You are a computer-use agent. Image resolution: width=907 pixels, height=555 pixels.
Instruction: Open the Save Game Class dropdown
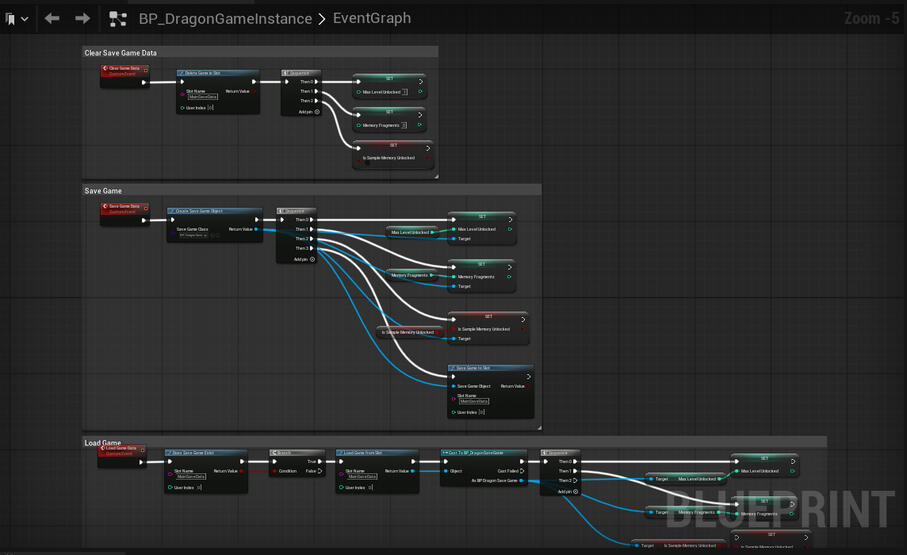coord(193,235)
